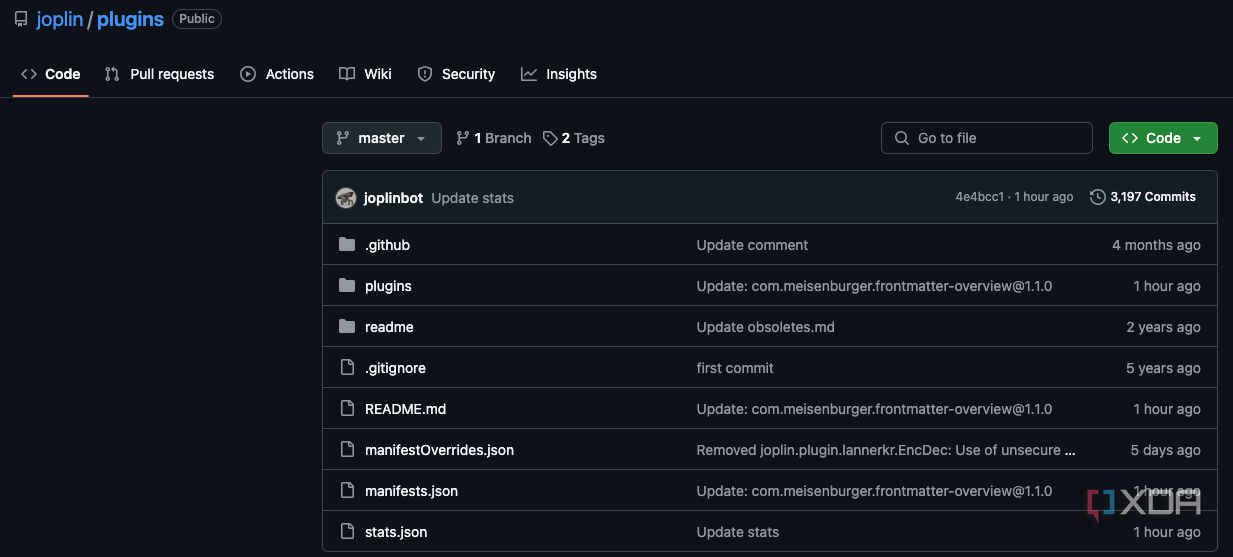Open the Wiki tab

[365, 74]
